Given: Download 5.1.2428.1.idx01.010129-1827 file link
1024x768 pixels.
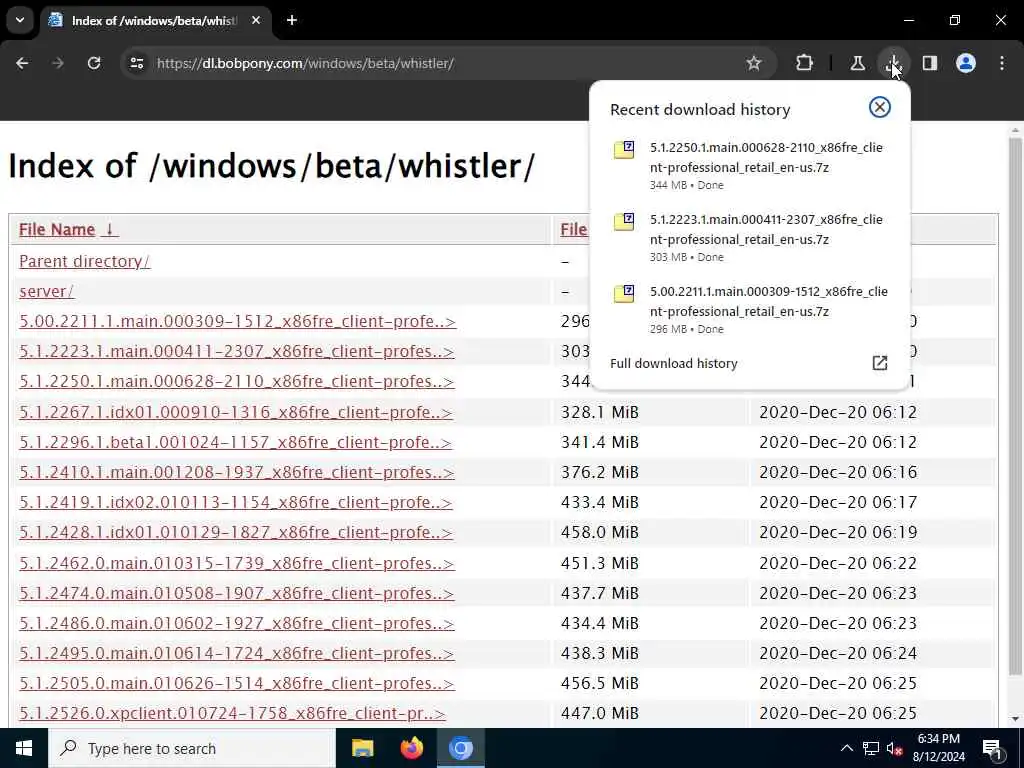Looking at the screenshot, I should [235, 532].
